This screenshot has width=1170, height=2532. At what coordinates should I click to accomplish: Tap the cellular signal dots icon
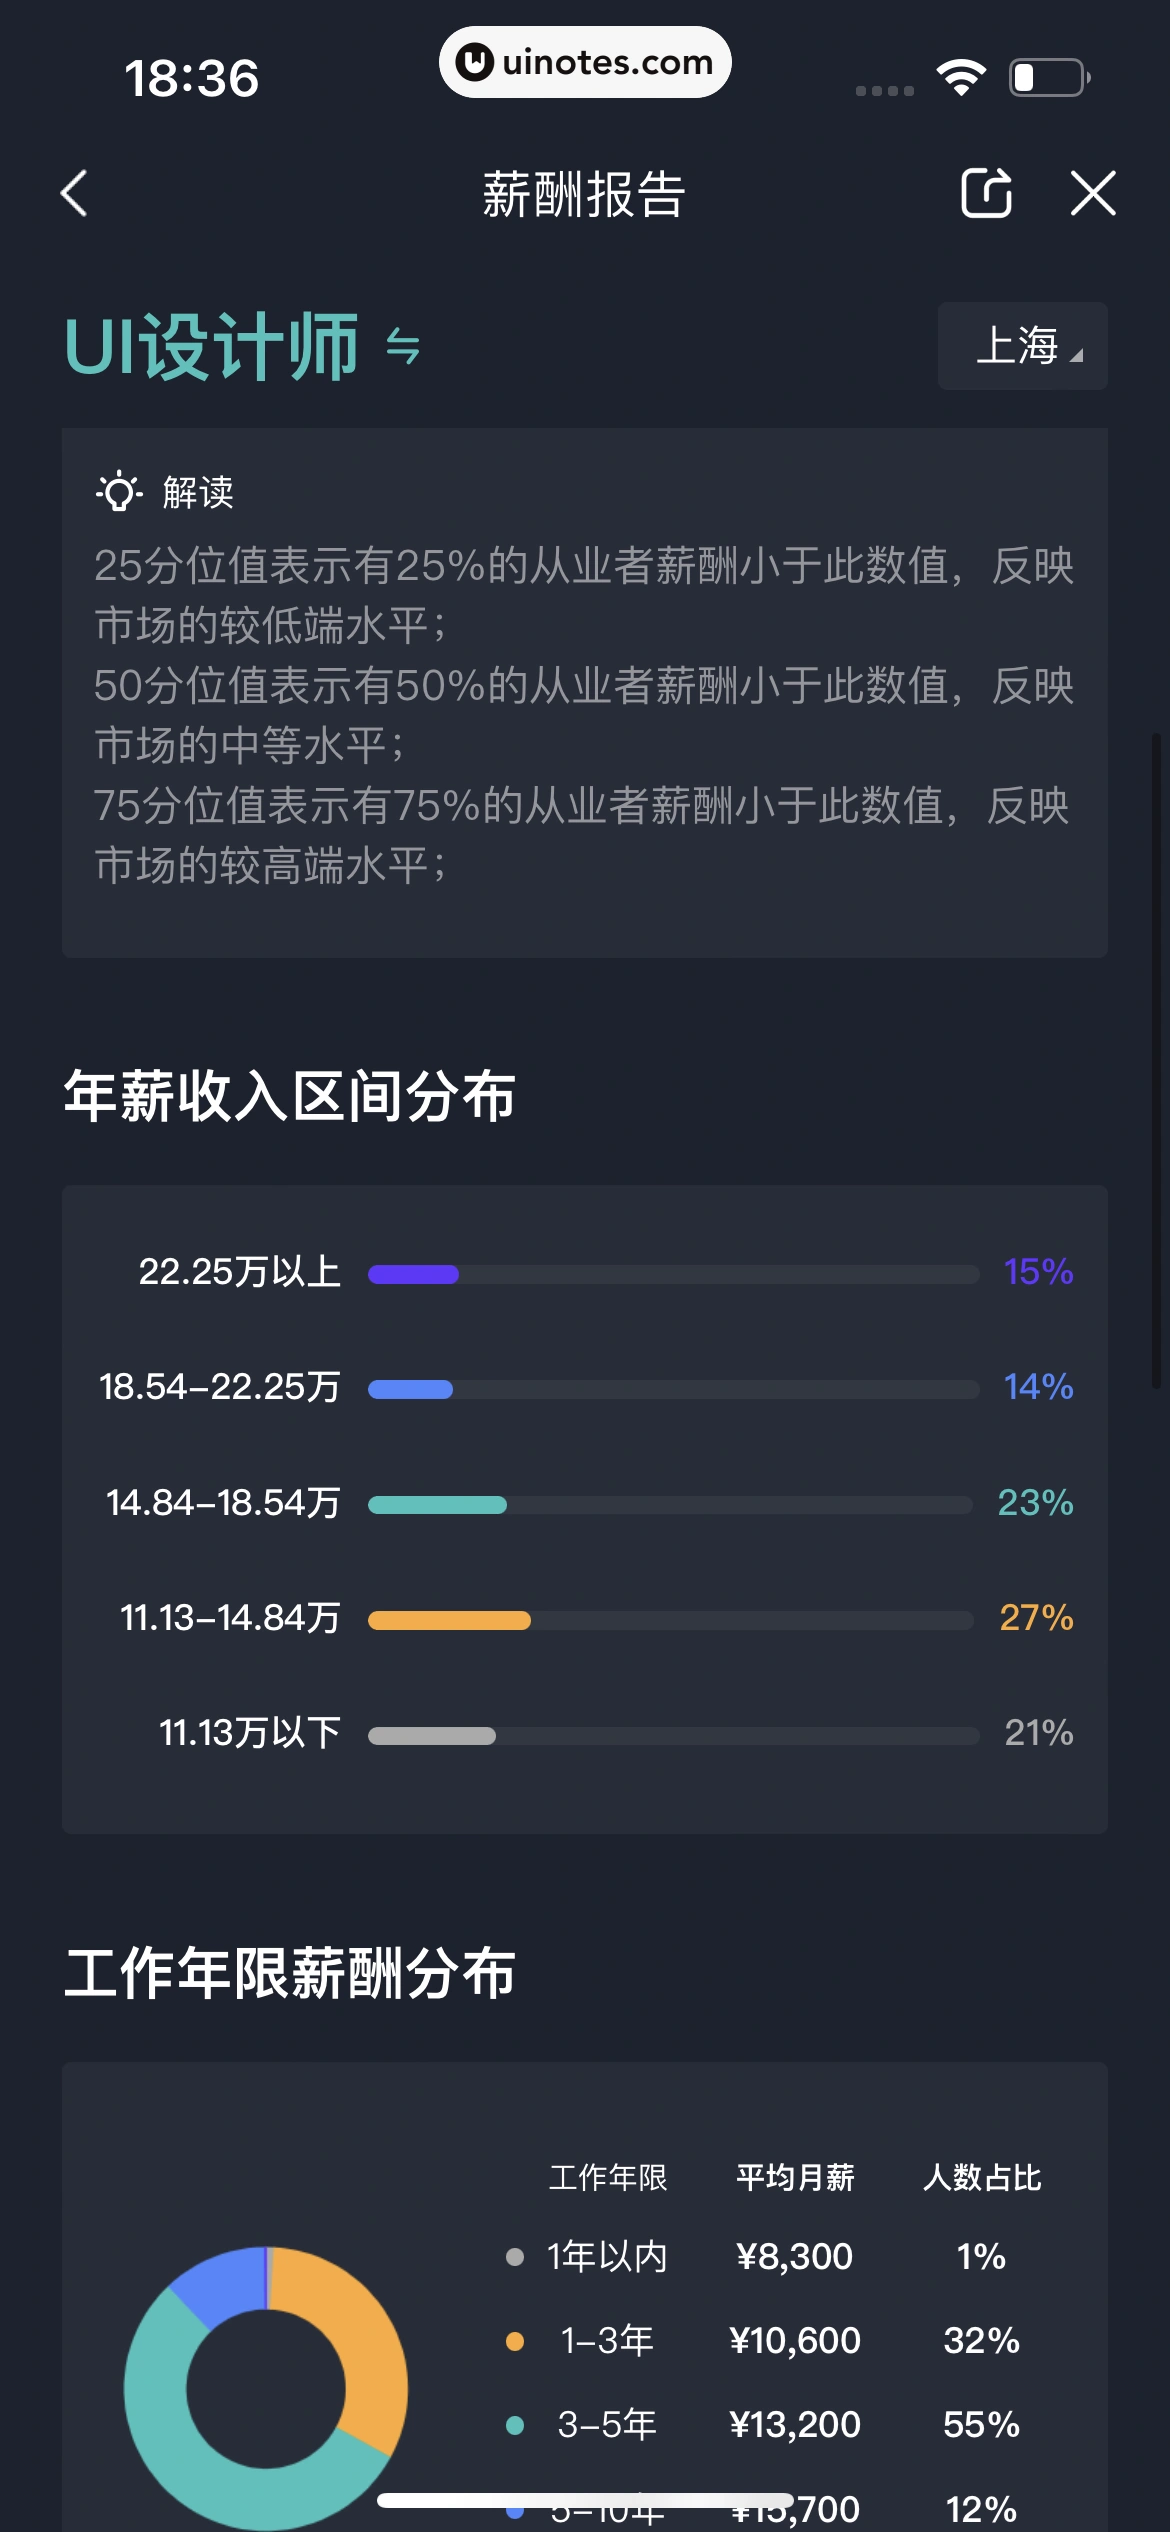point(882,90)
